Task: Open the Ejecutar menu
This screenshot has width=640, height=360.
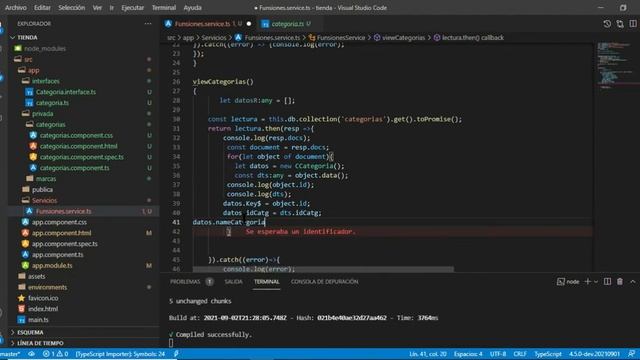Action: point(133,7)
